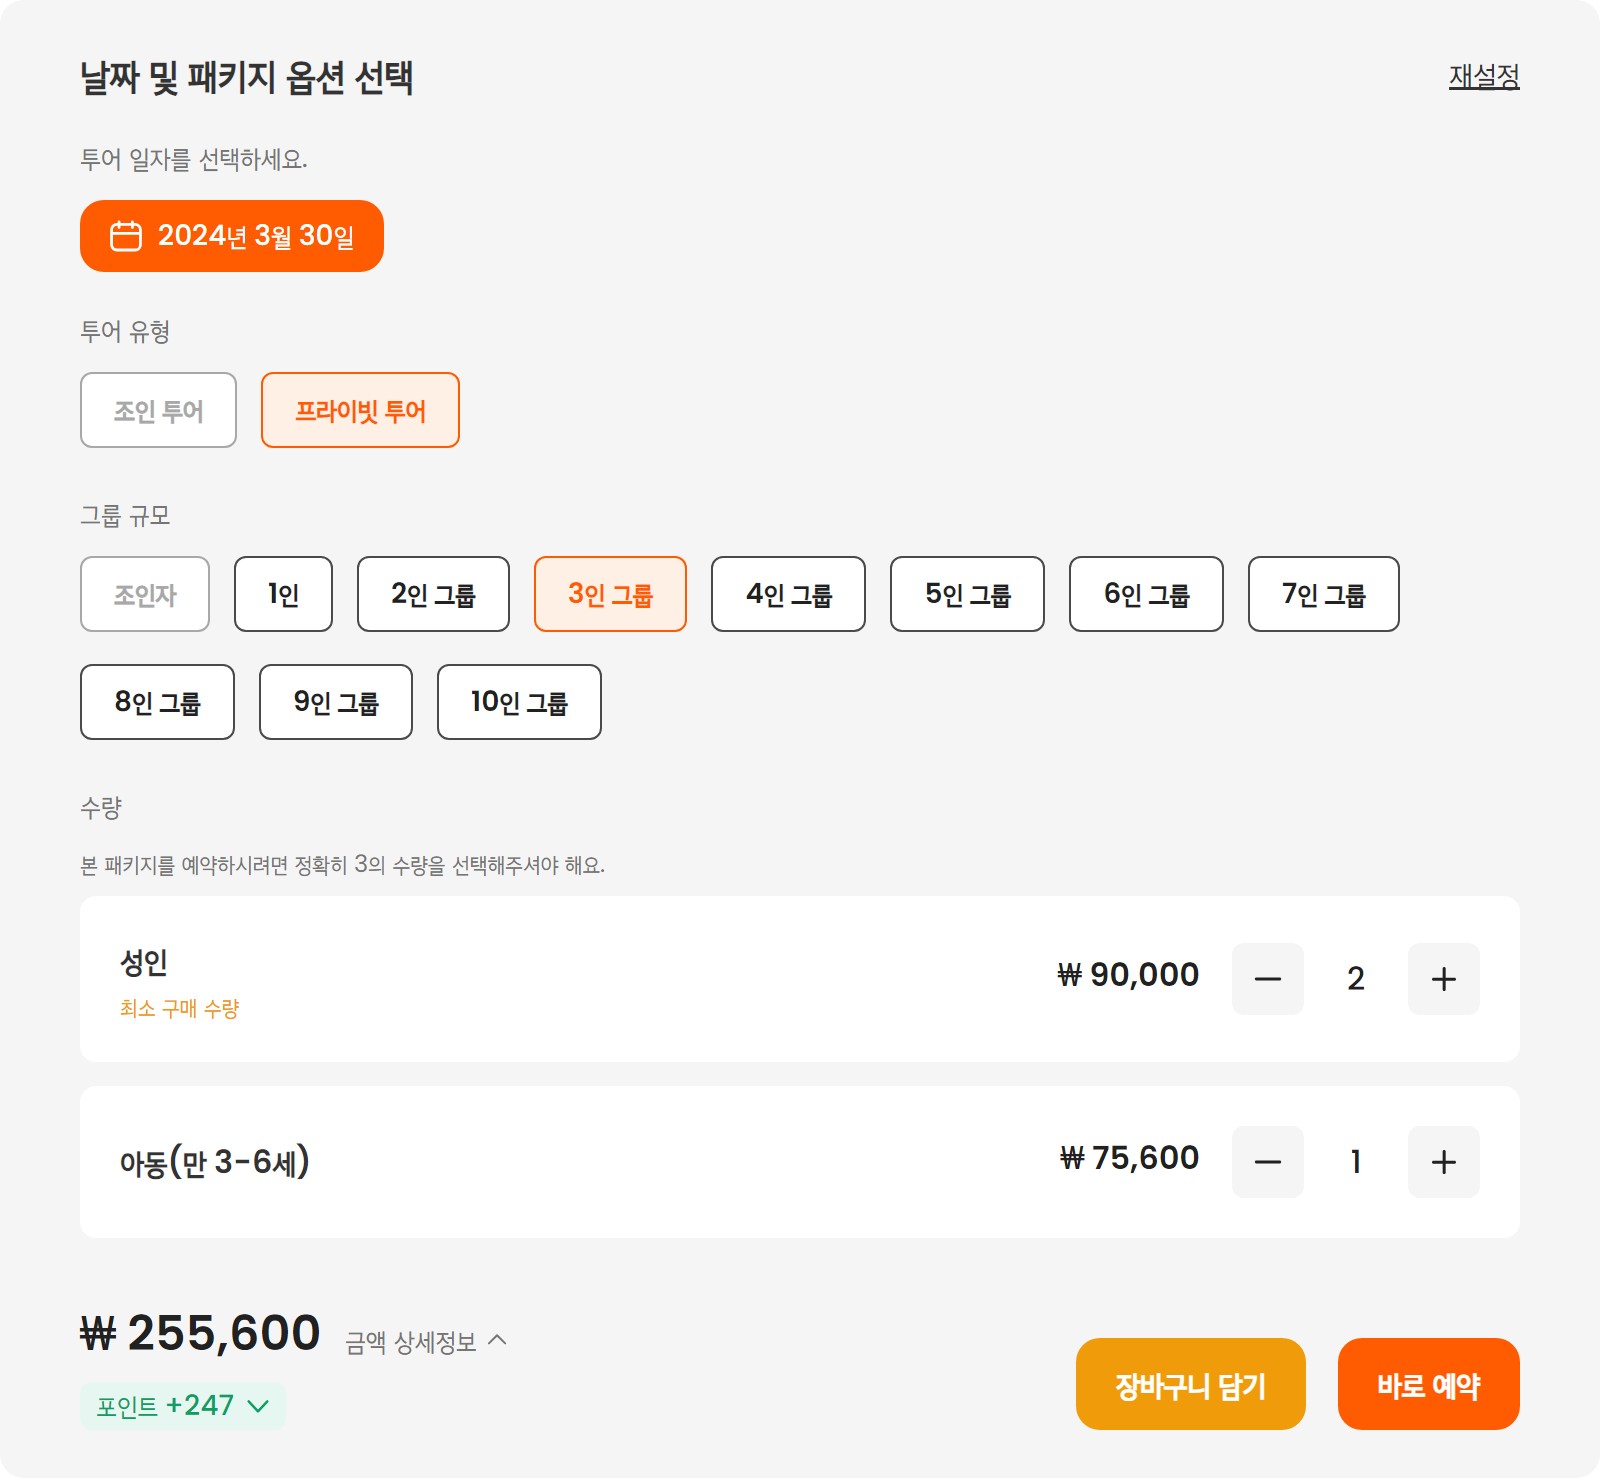The width and height of the screenshot is (1600, 1478).
Task: Open the 2024년 3월 30일 date picker
Action: 232,236
